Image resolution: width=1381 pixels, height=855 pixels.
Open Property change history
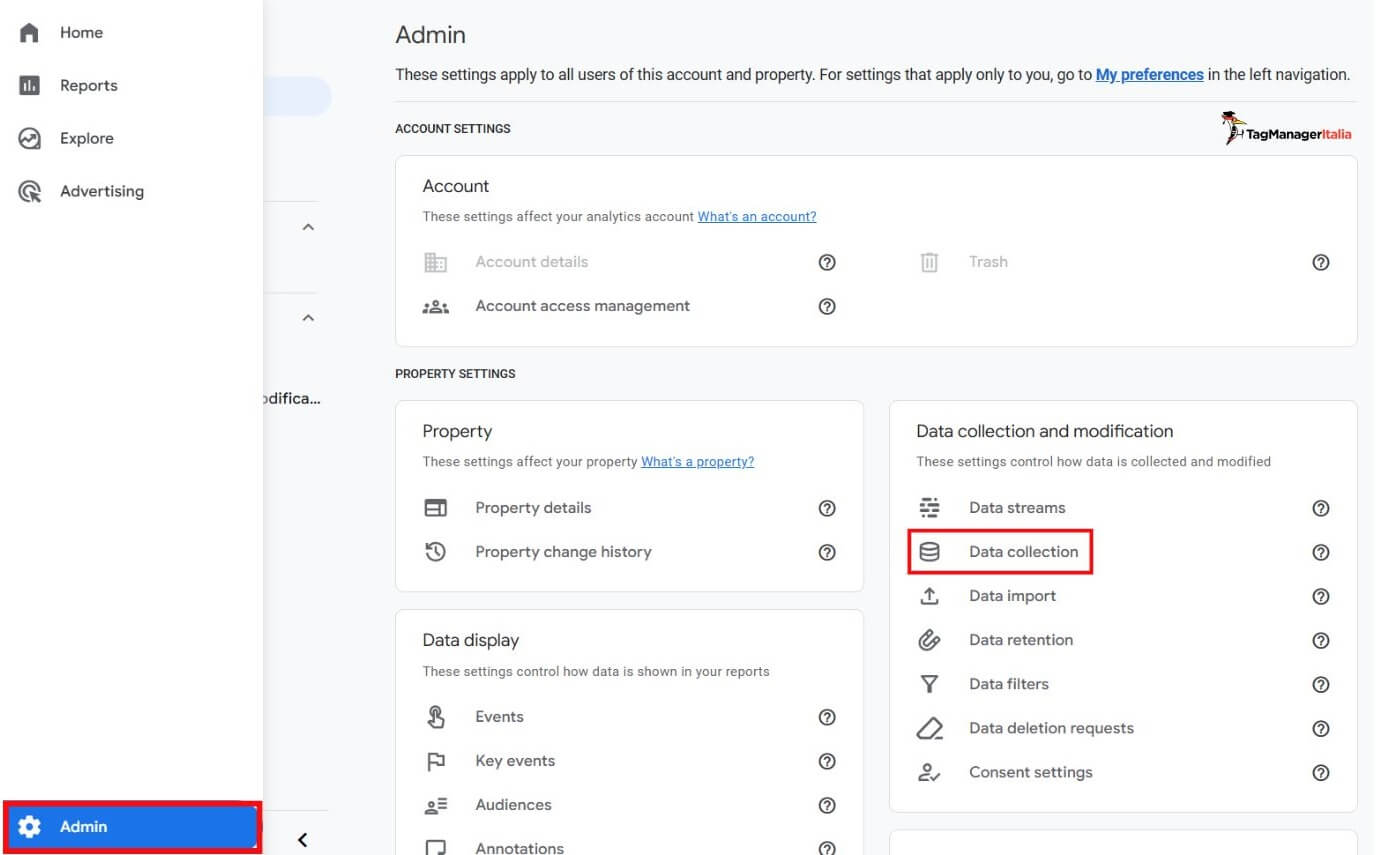click(x=563, y=552)
